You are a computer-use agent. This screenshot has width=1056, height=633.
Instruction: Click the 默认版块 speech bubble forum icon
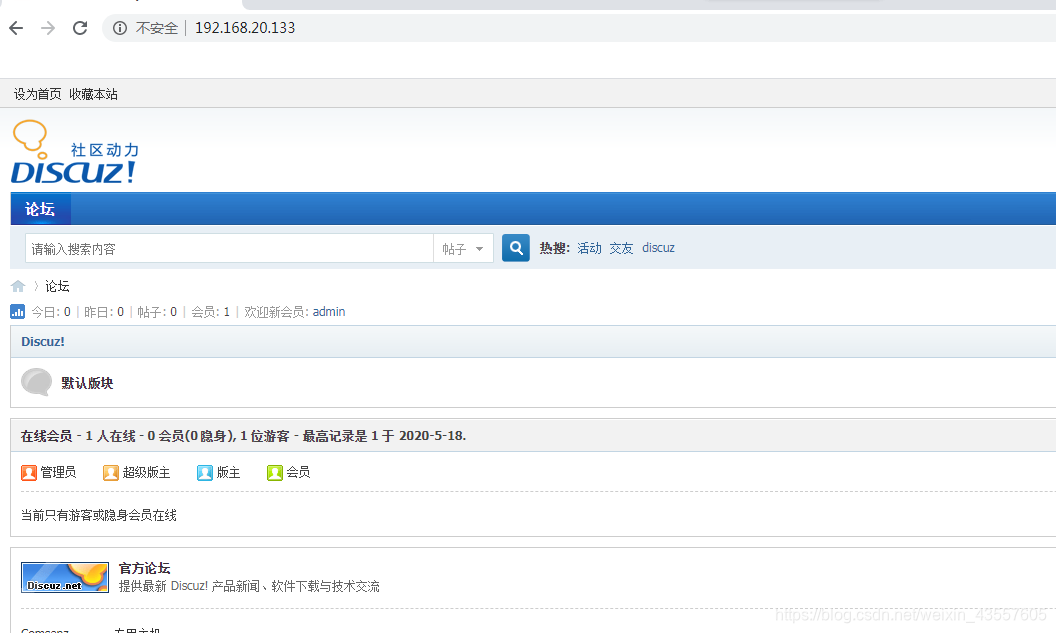pos(36,382)
